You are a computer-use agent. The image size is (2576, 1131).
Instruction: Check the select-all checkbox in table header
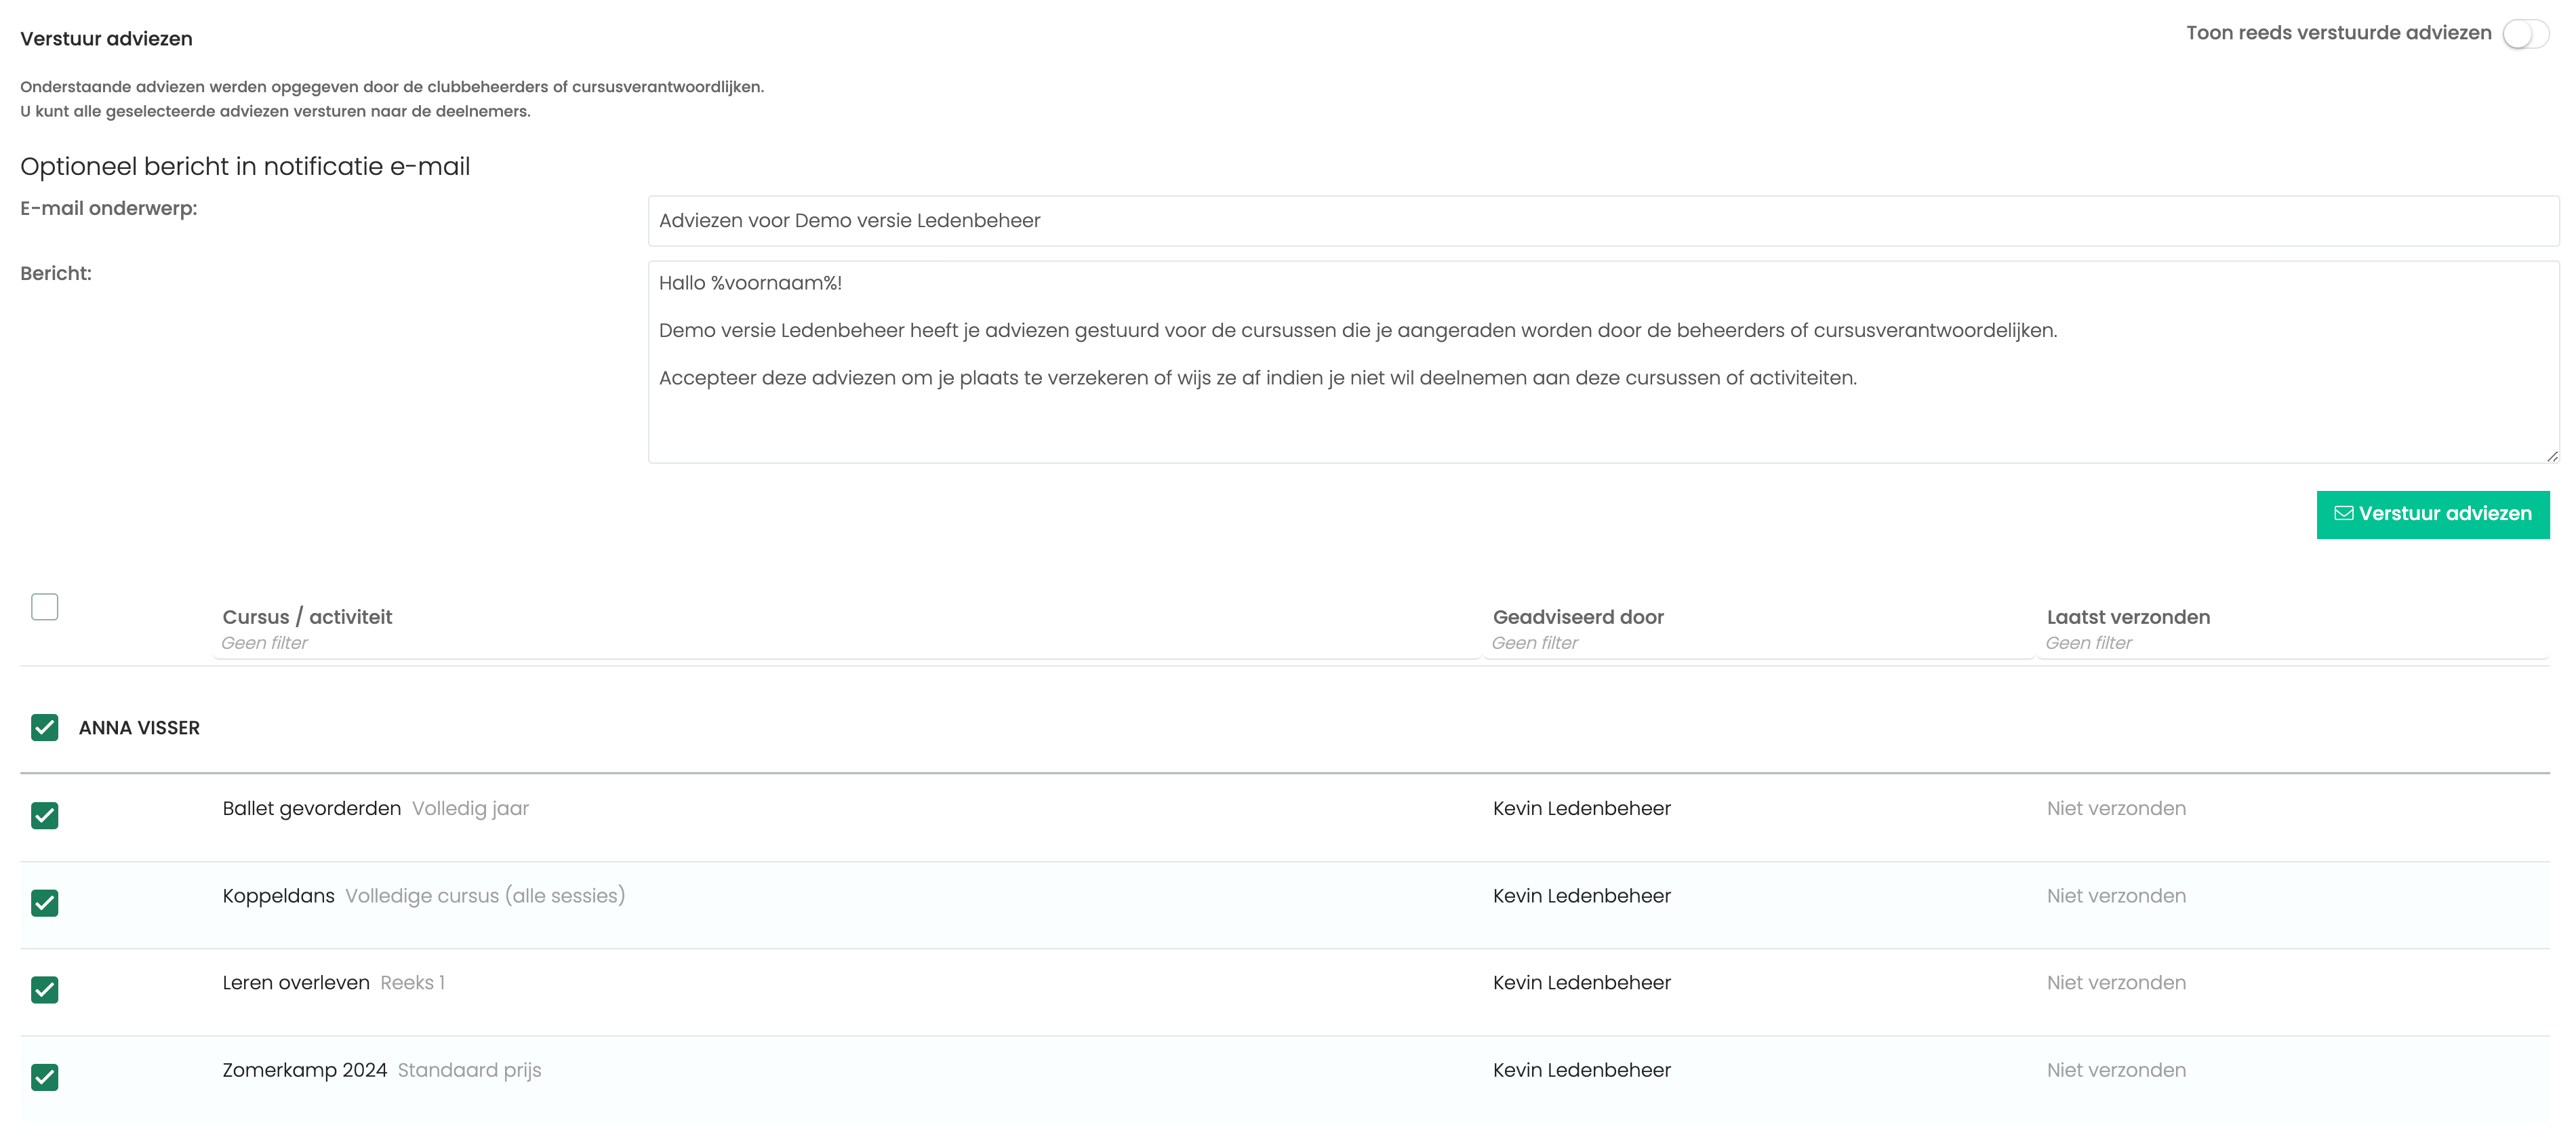tap(45, 607)
